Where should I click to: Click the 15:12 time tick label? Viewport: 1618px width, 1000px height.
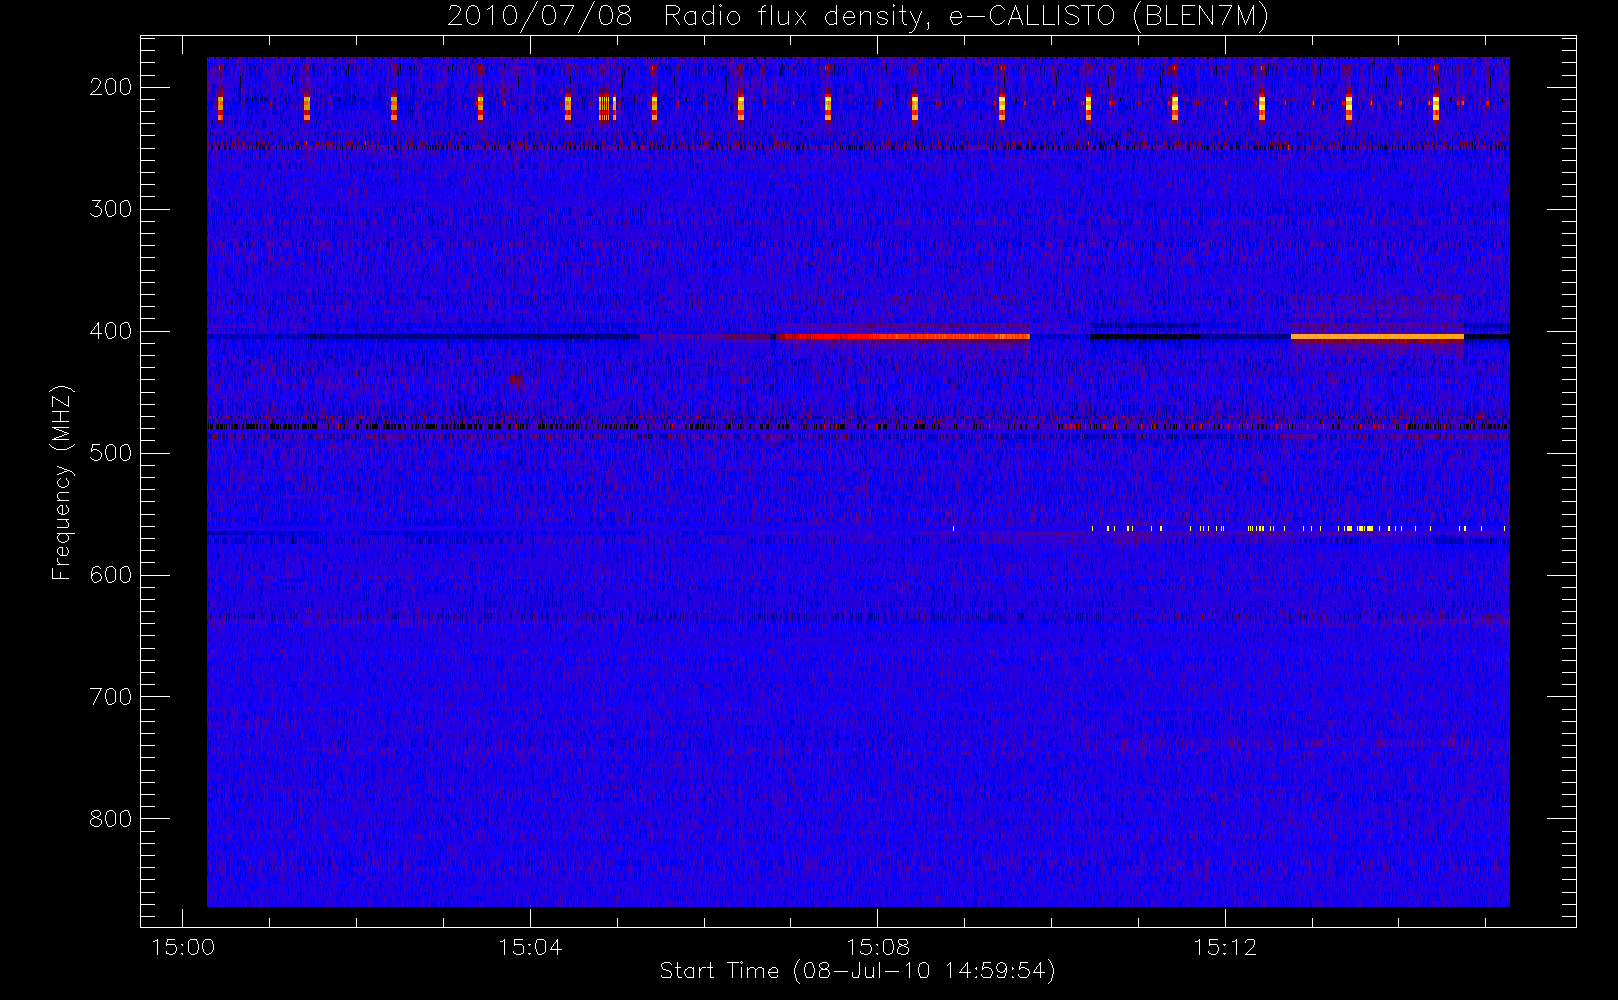pyautogui.click(x=1224, y=947)
